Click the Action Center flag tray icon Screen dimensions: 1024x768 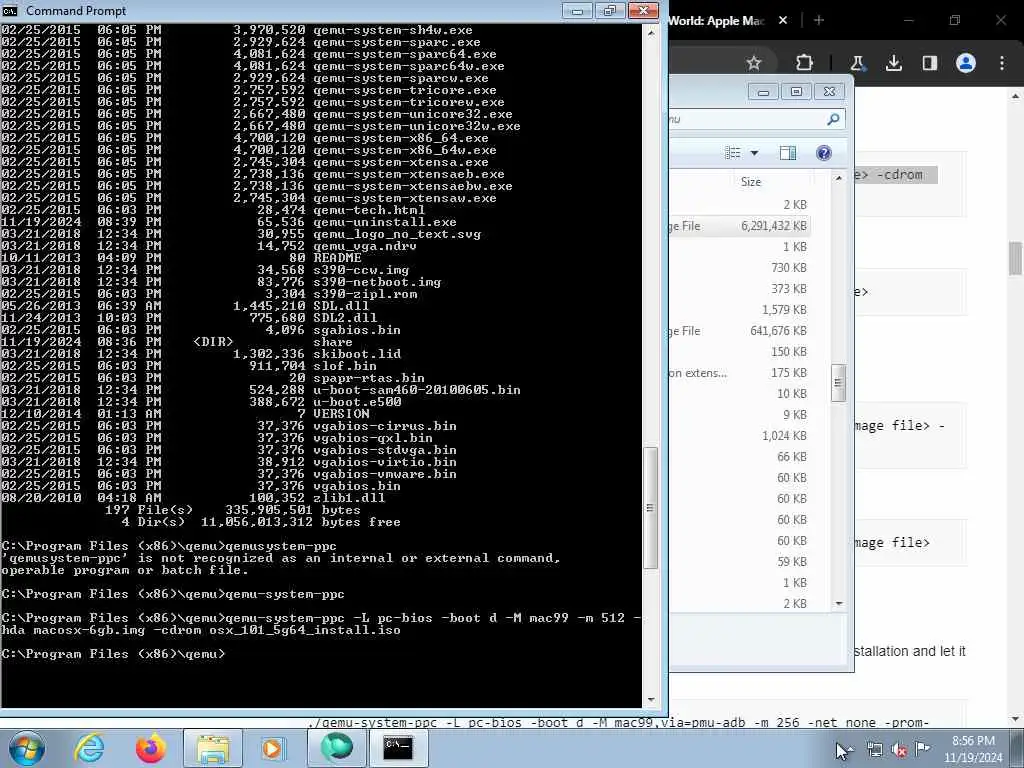point(922,748)
